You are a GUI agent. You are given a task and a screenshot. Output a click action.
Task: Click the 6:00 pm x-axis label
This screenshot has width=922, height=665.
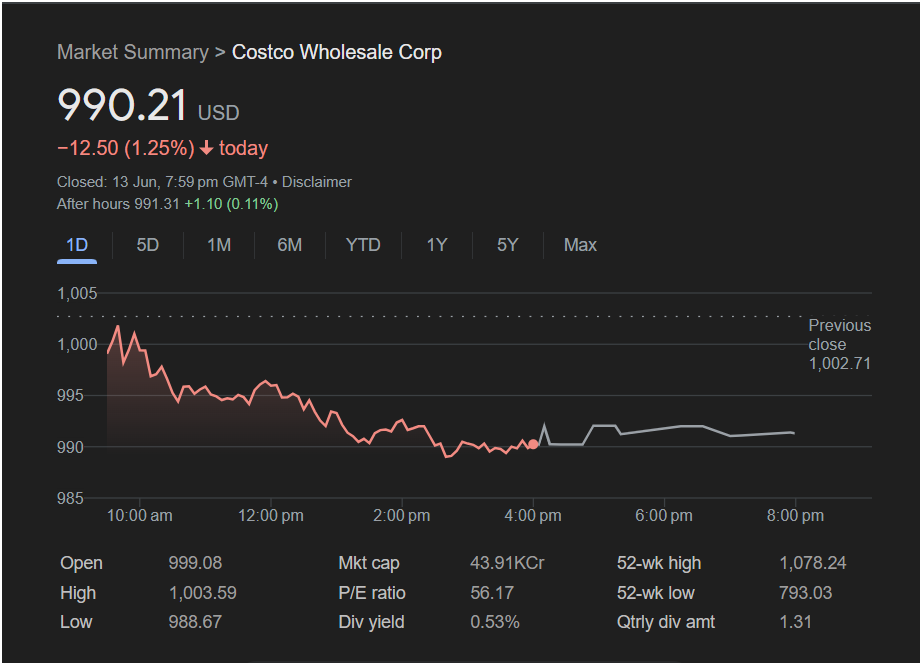point(664,516)
